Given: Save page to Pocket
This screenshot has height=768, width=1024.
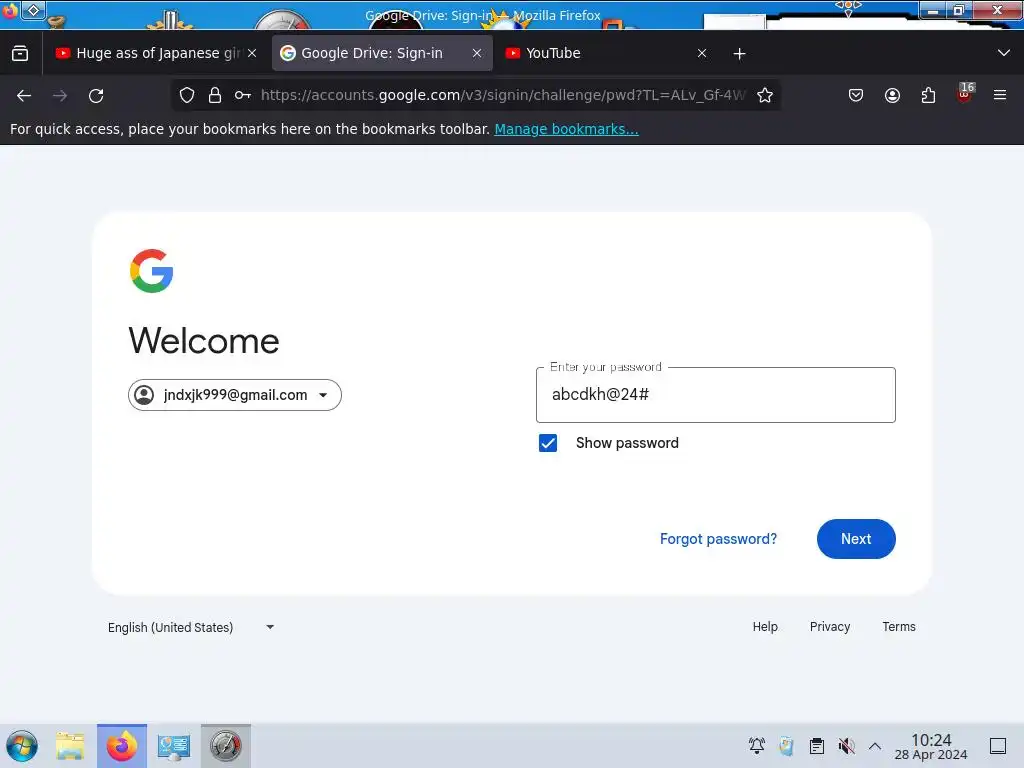Looking at the screenshot, I should click(856, 95).
